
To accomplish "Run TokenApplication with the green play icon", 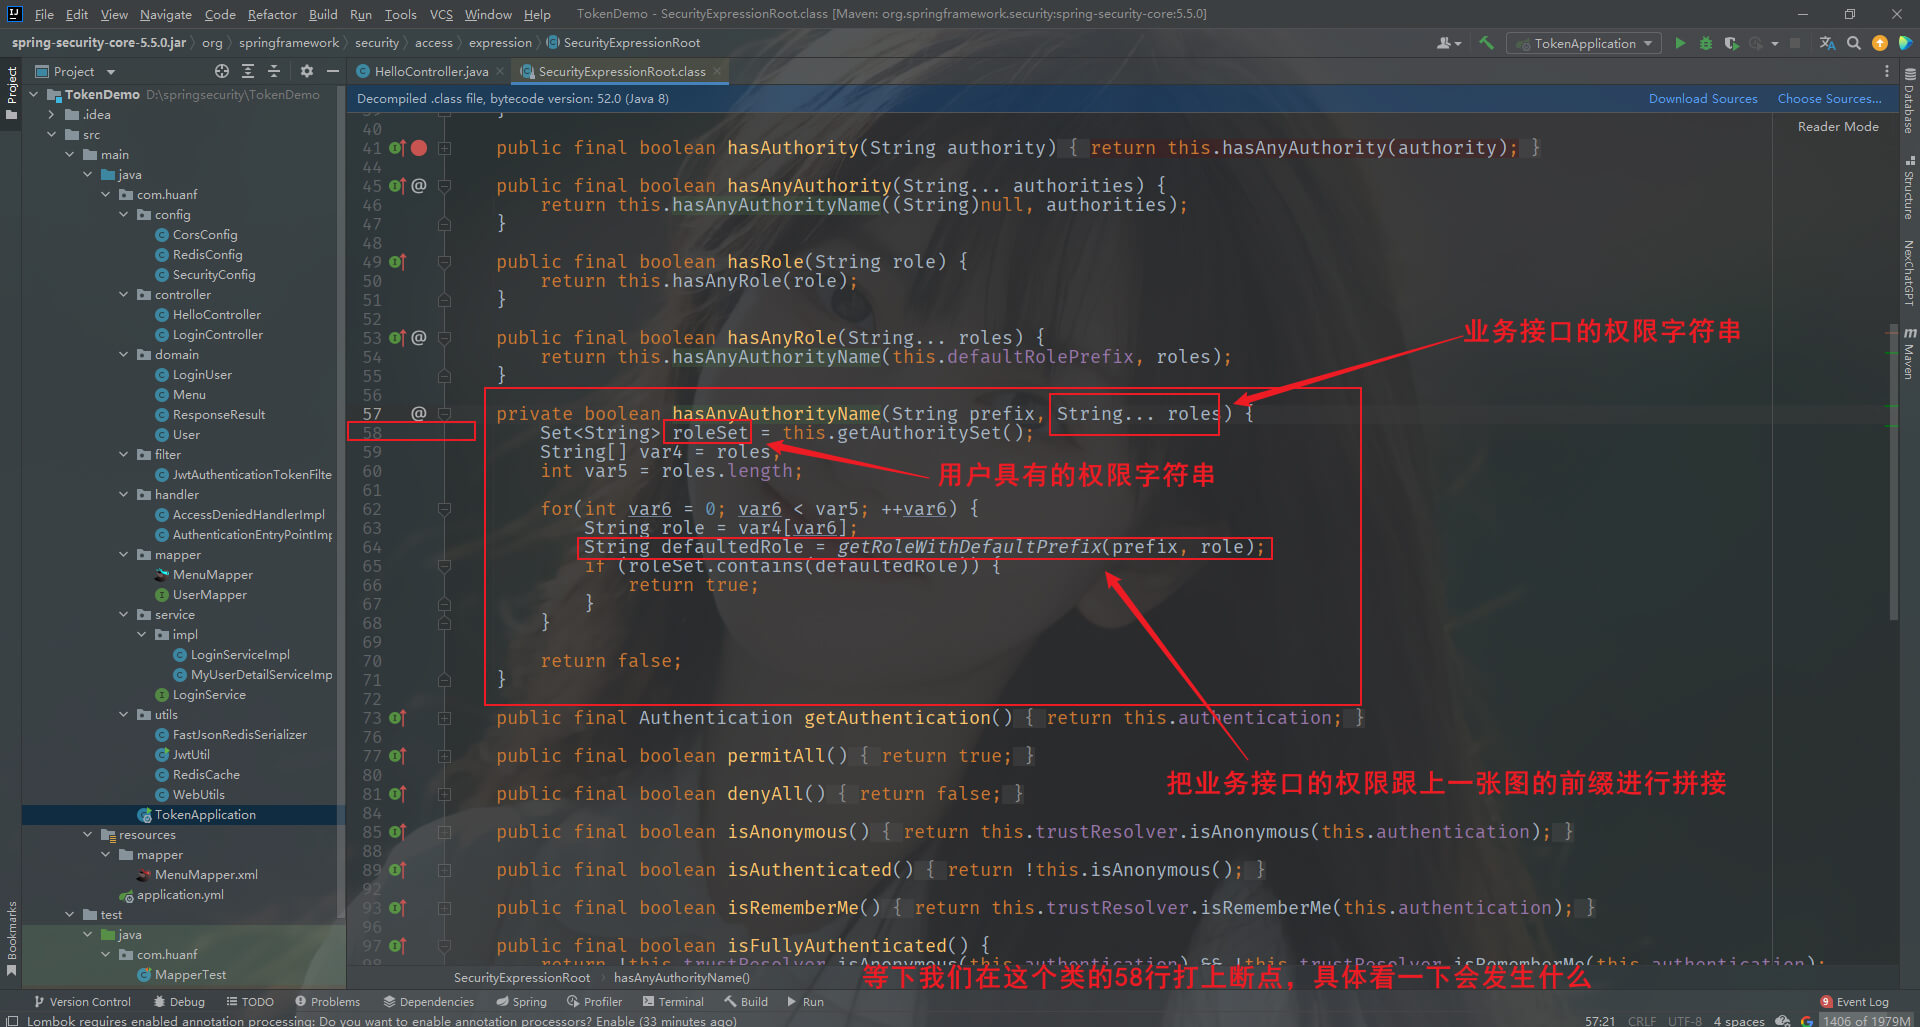I will click(x=1680, y=43).
